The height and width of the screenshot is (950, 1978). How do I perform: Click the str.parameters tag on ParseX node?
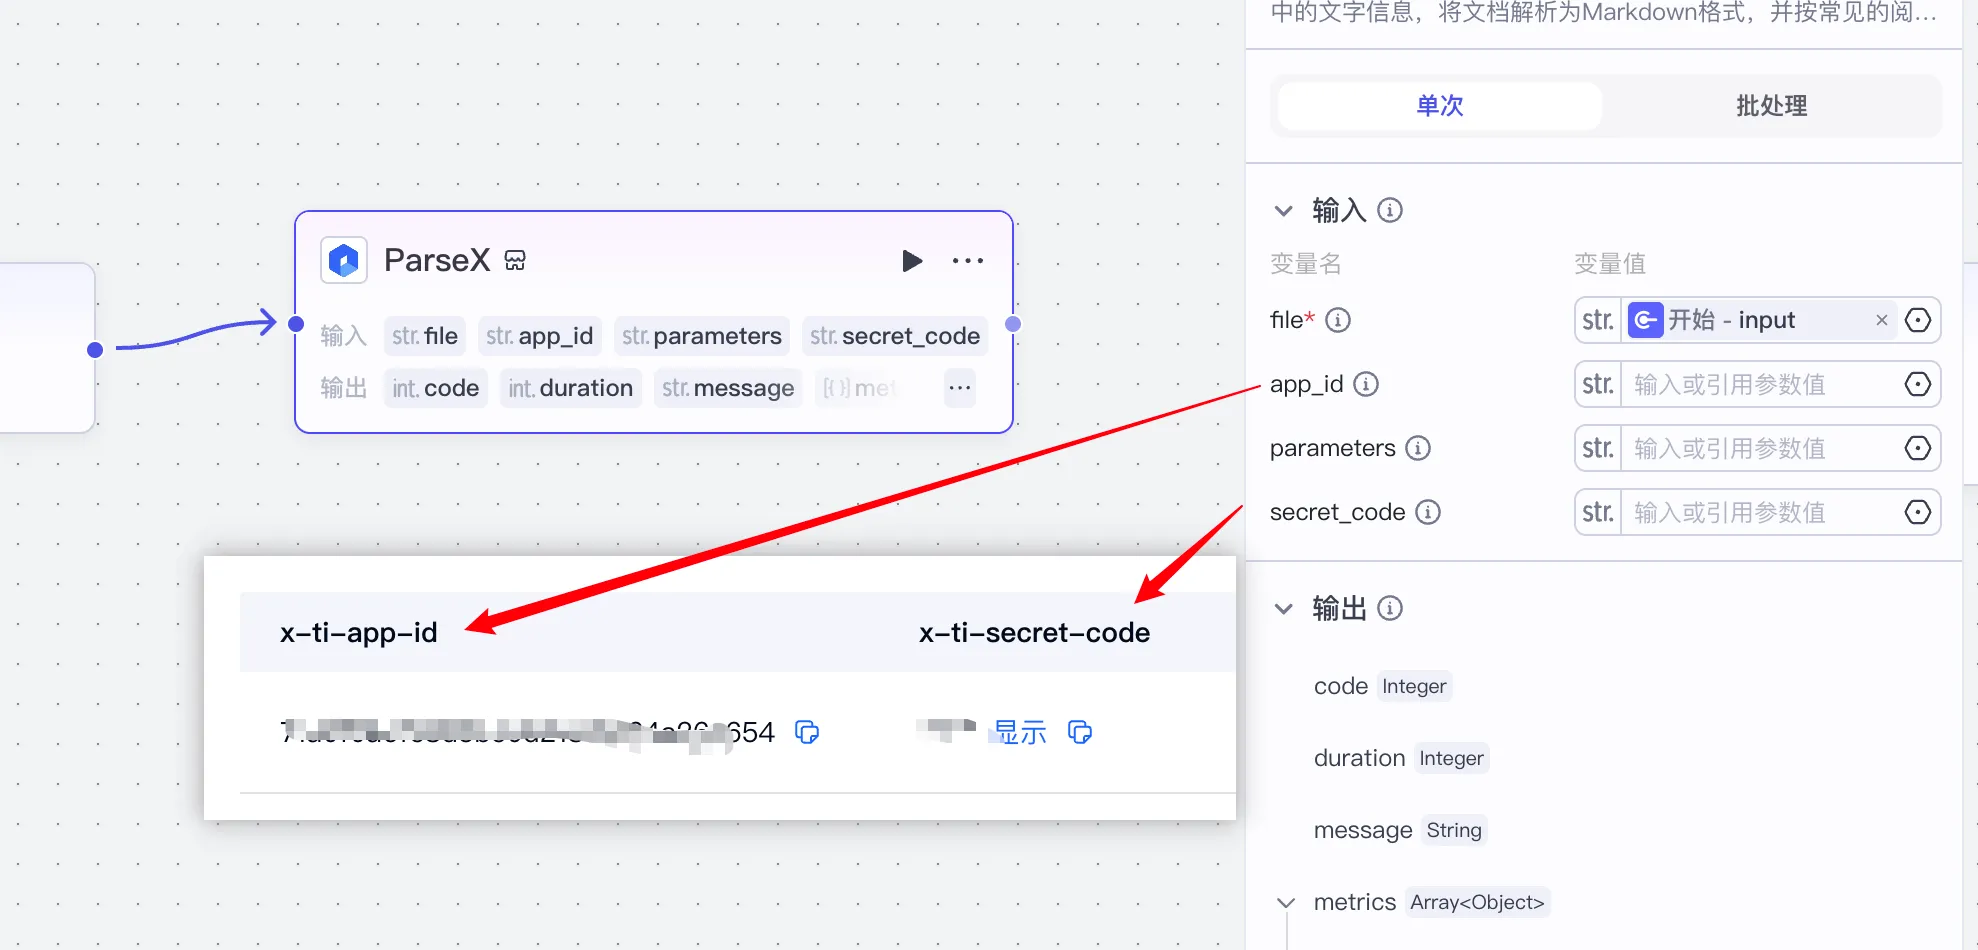pos(702,336)
